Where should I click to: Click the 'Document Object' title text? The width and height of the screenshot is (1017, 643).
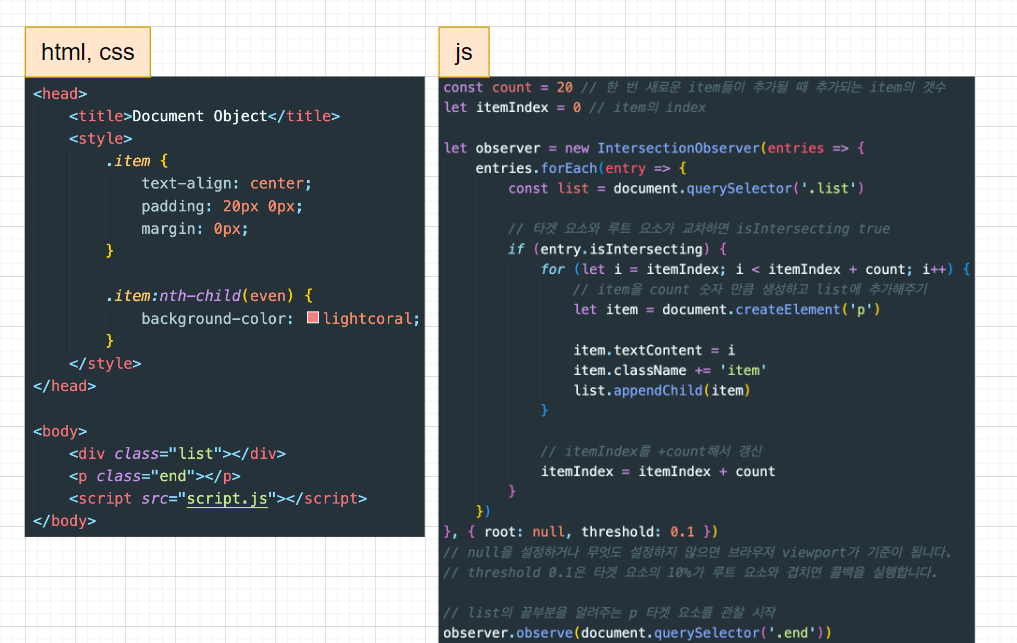pyautogui.click(x=200, y=116)
